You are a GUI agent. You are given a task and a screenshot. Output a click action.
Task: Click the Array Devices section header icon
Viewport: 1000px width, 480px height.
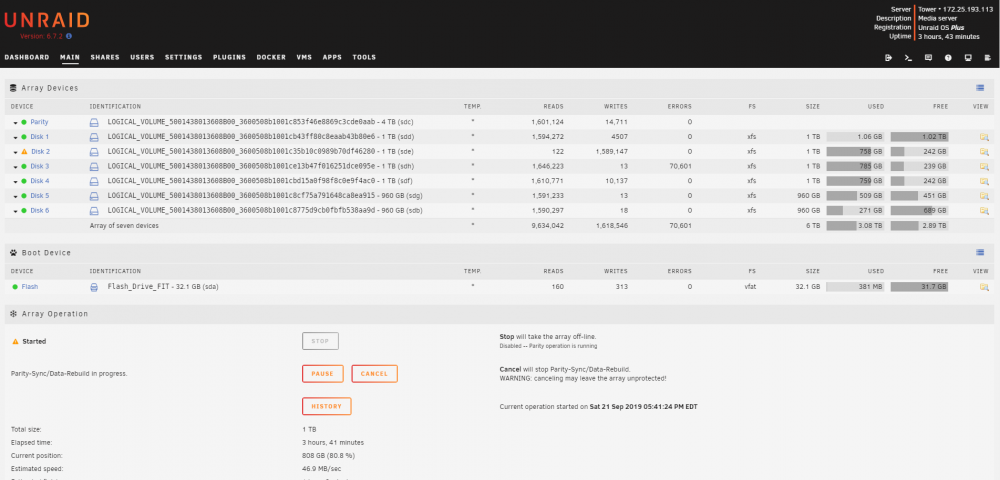tap(13, 88)
